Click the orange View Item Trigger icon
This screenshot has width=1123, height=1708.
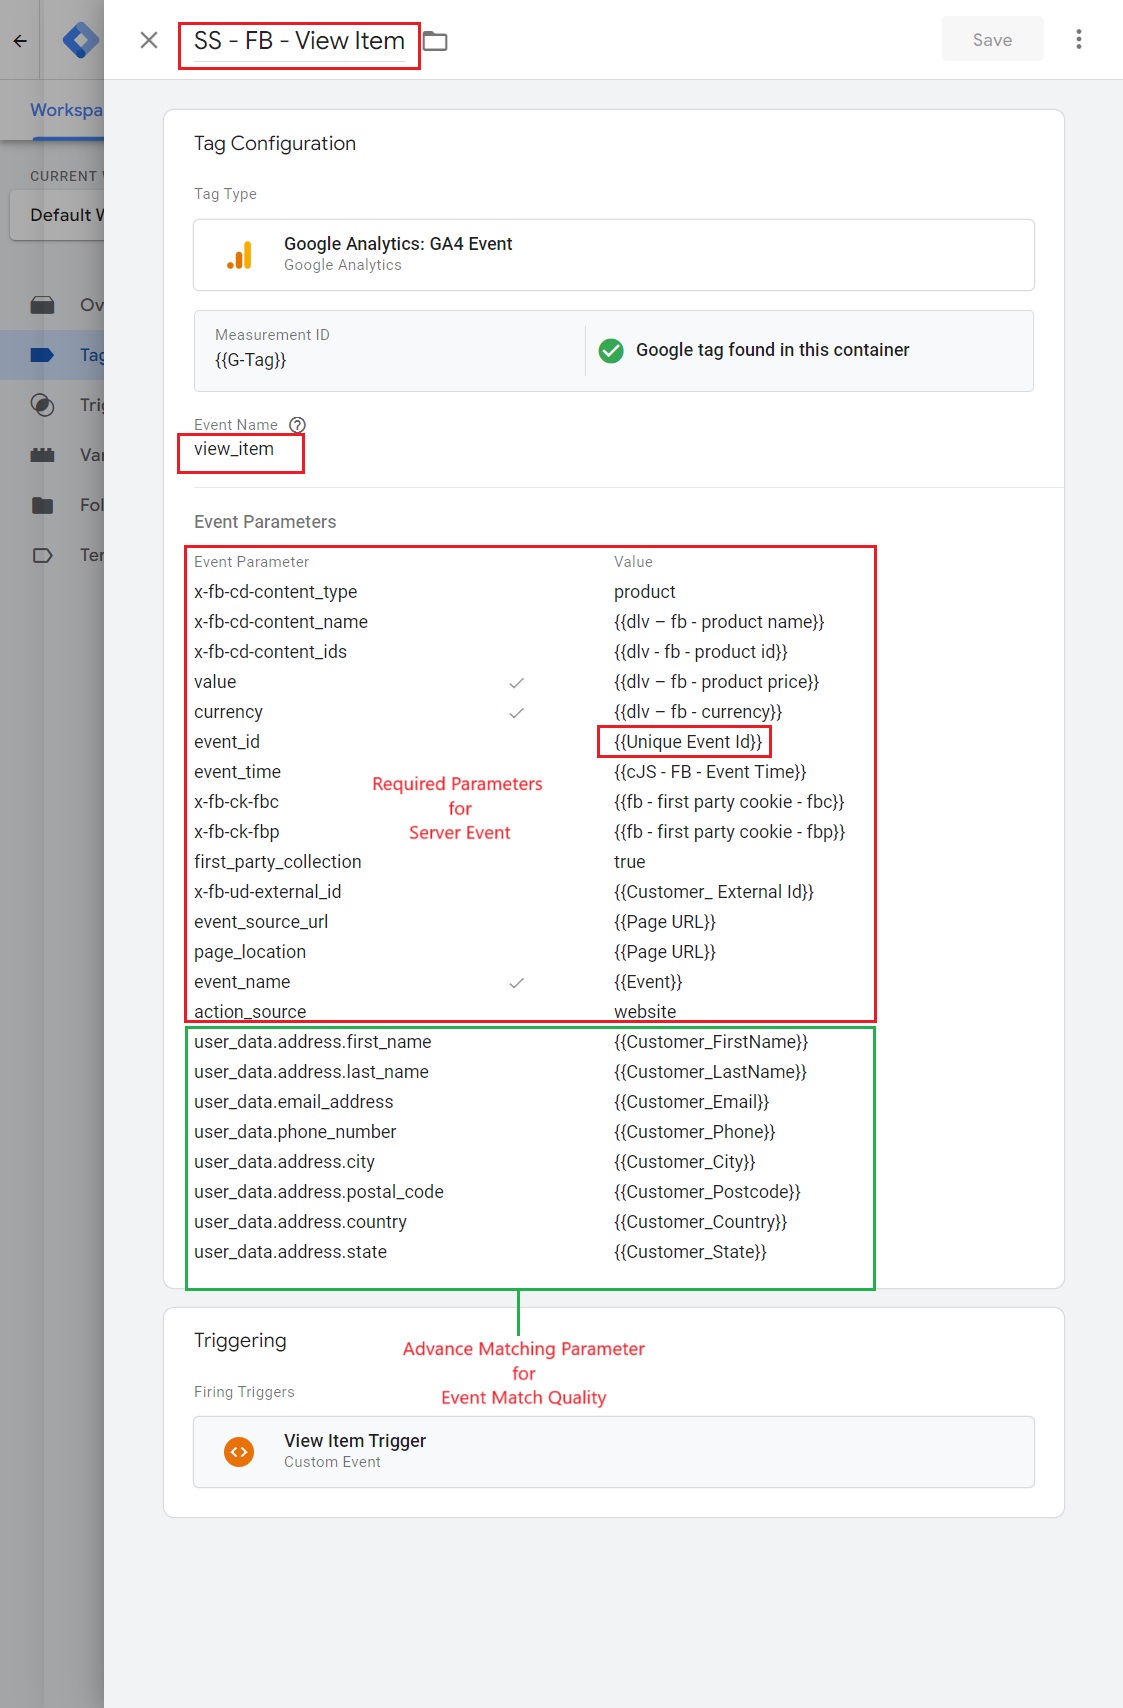(239, 1452)
